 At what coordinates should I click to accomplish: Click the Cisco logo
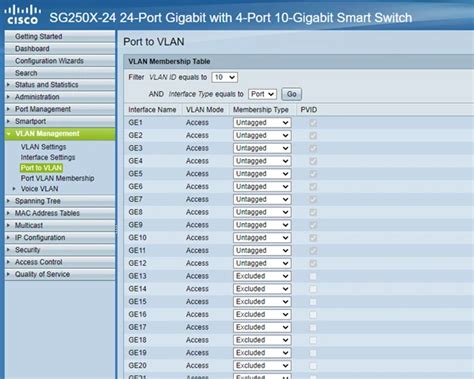[x=22, y=15]
